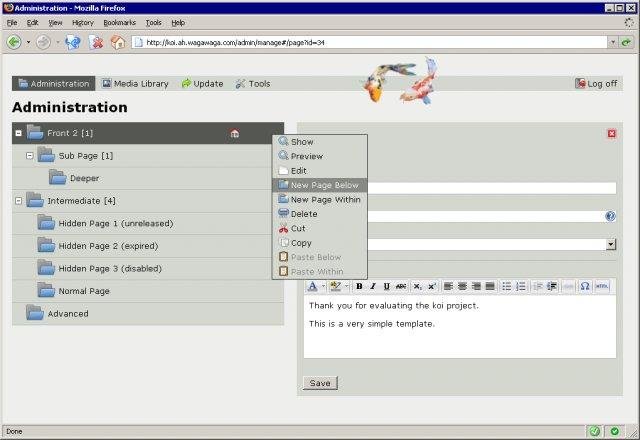Open the Media Library tab

pyautogui.click(x=135, y=84)
